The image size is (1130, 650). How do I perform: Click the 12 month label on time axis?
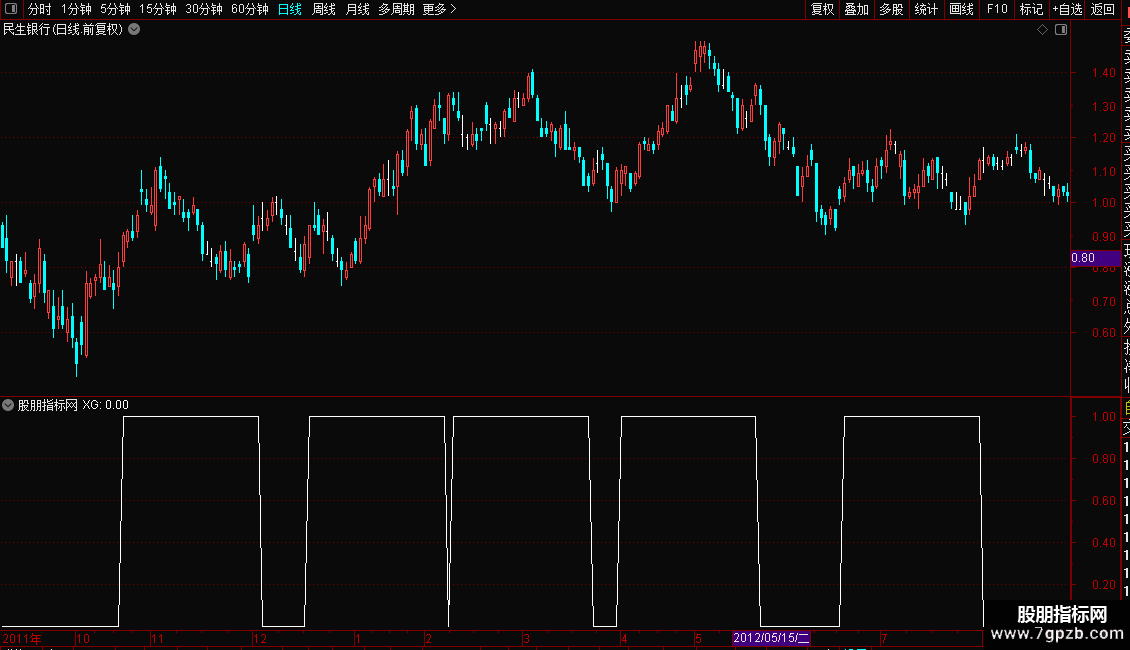260,638
